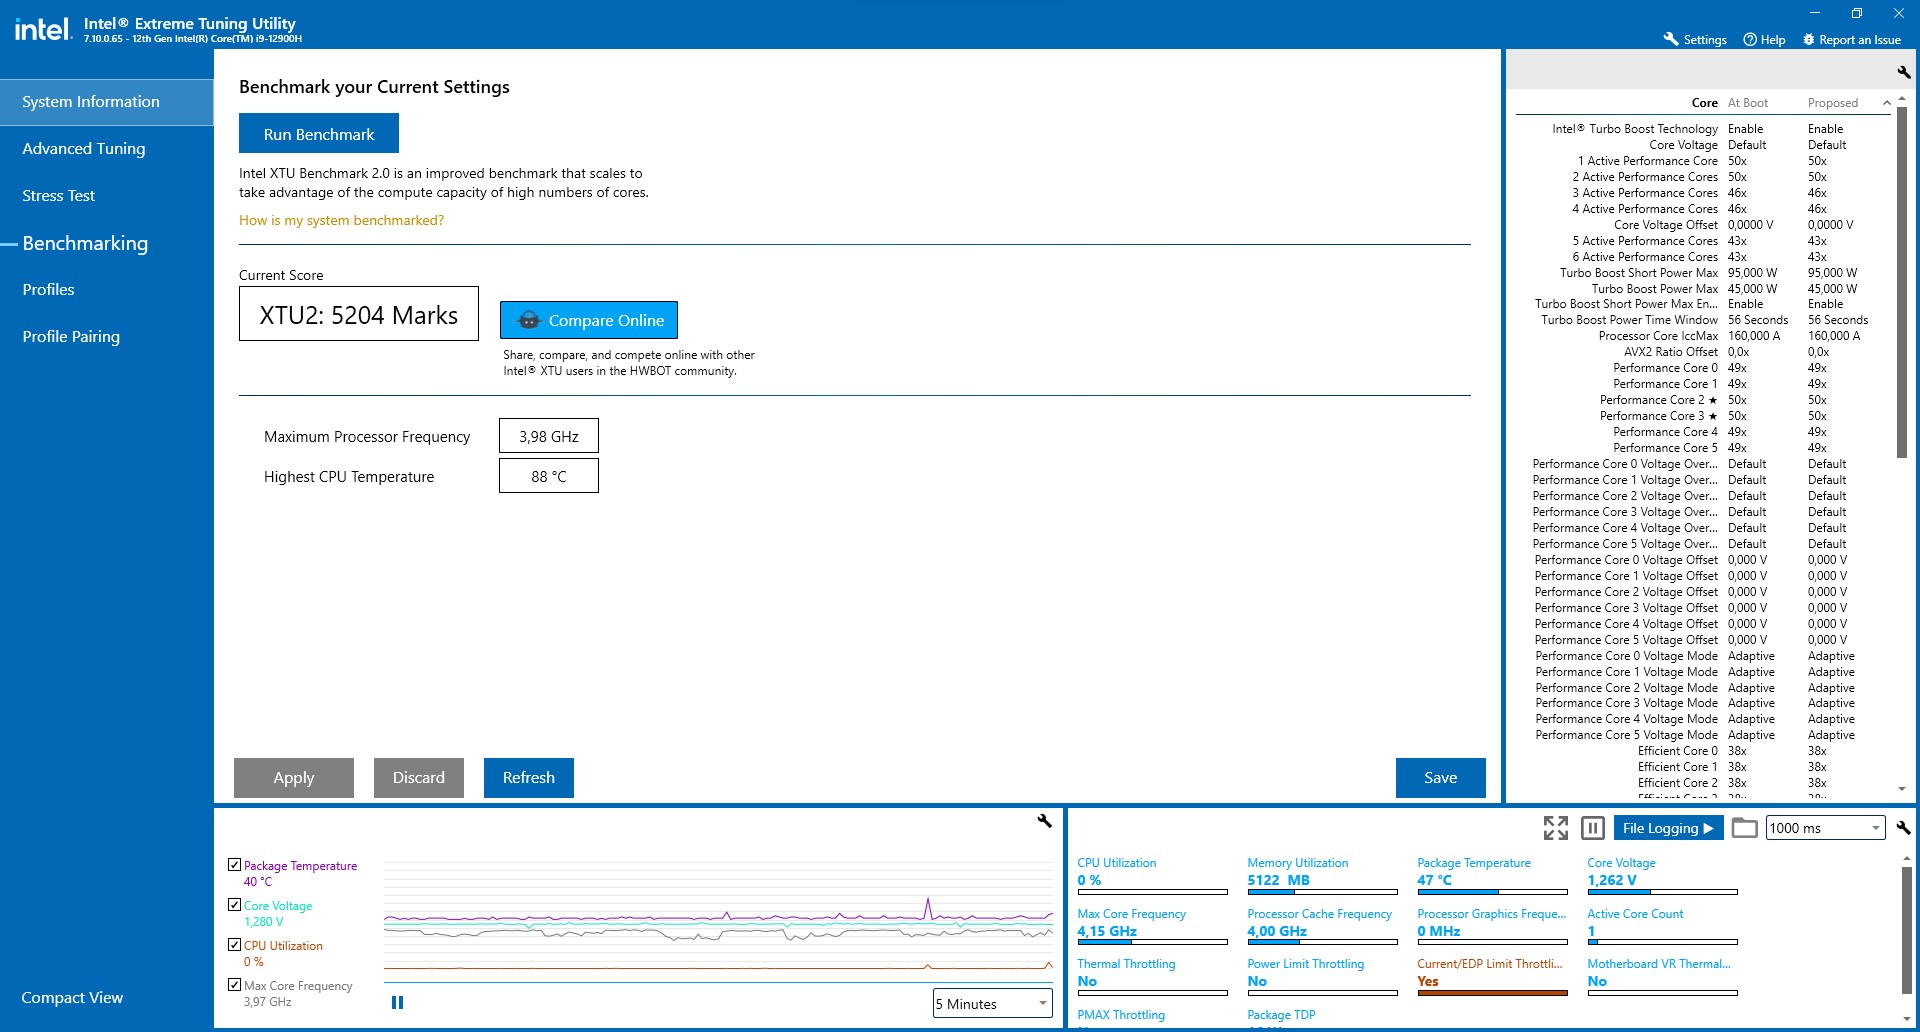Click the Active Core Count monitor tile

tap(1662, 926)
